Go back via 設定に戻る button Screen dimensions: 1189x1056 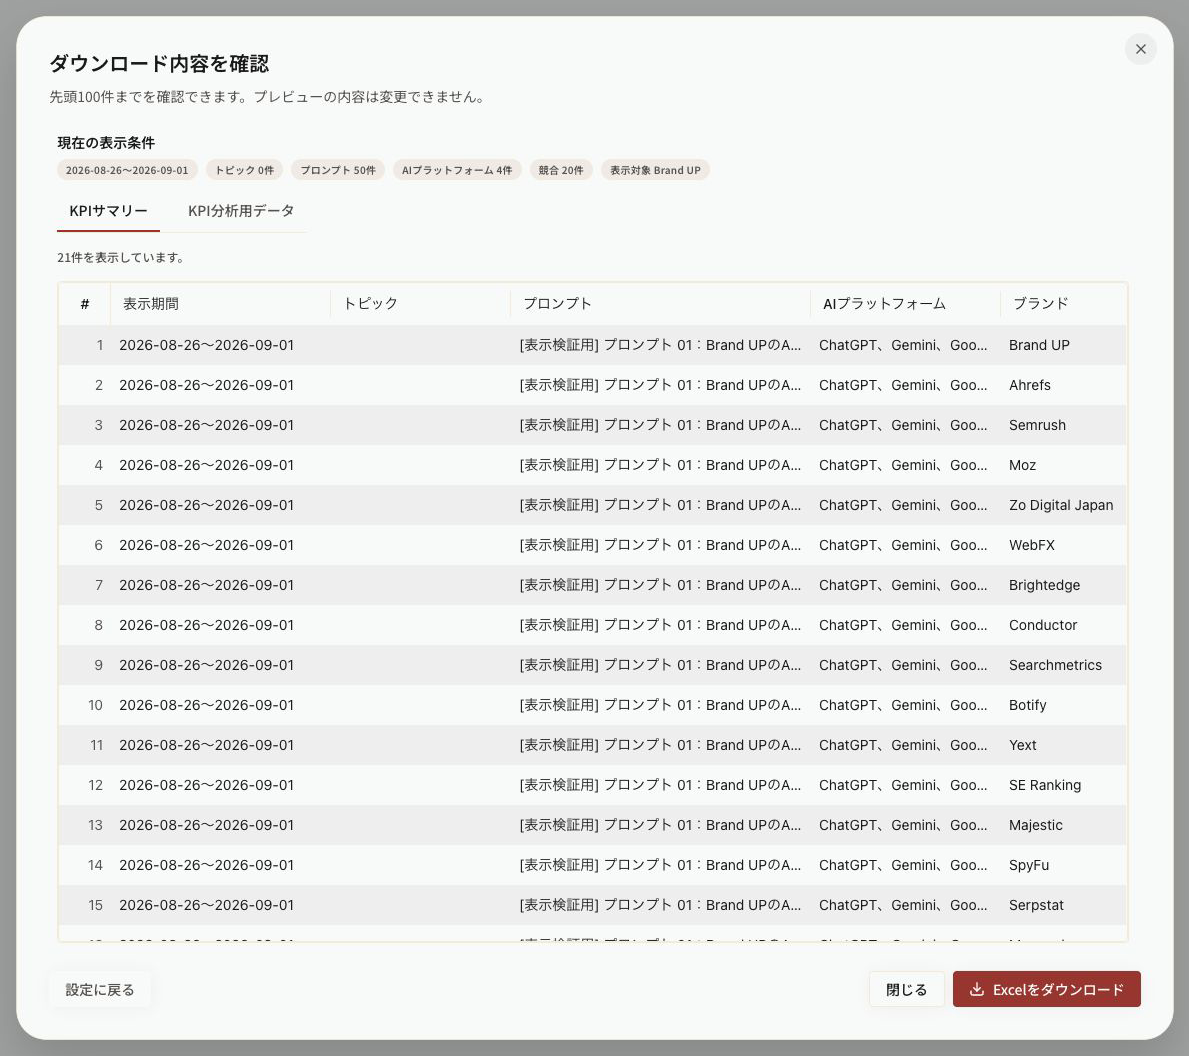click(x=100, y=989)
